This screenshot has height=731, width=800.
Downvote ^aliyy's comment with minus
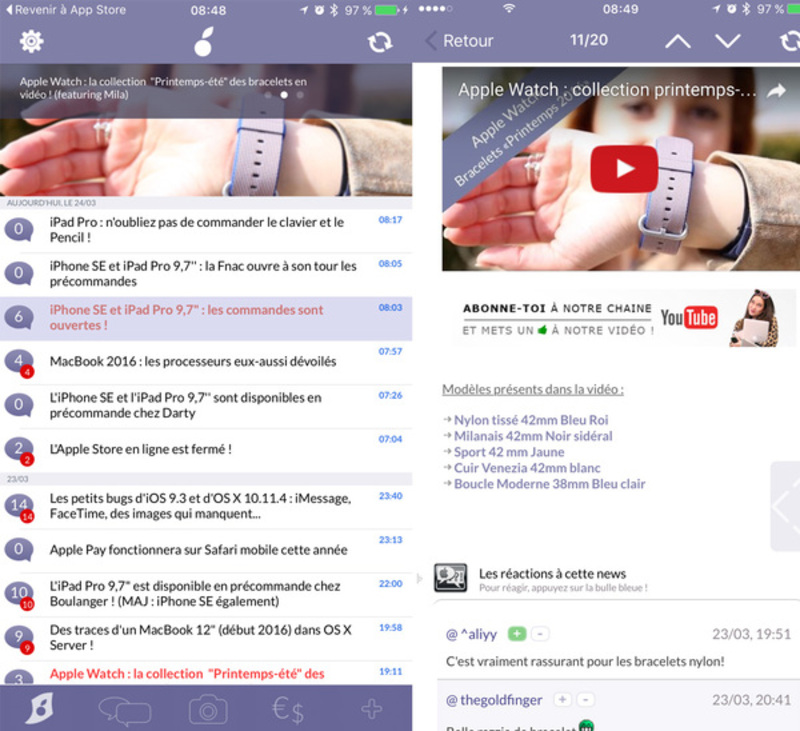click(540, 634)
